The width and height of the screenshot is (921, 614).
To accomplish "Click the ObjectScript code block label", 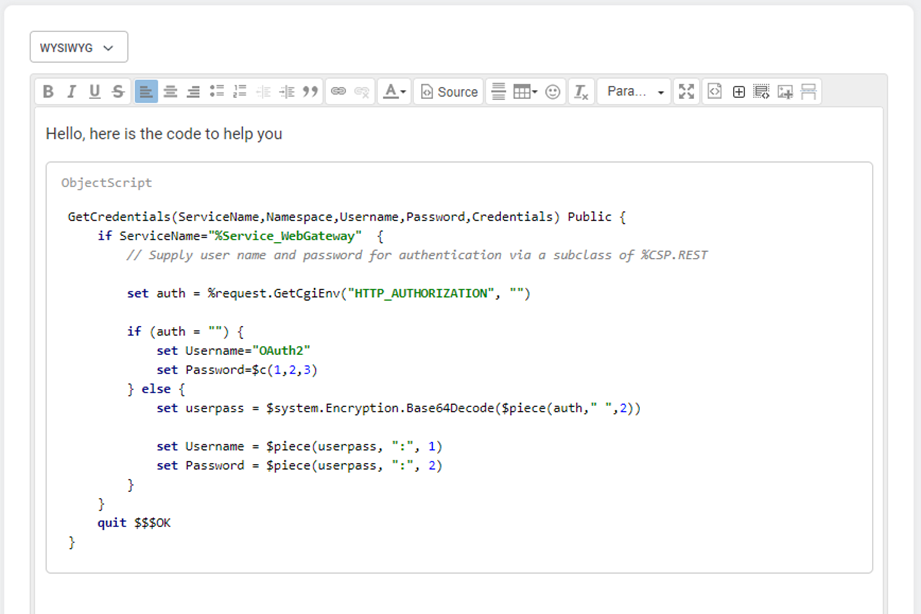I will click(107, 183).
